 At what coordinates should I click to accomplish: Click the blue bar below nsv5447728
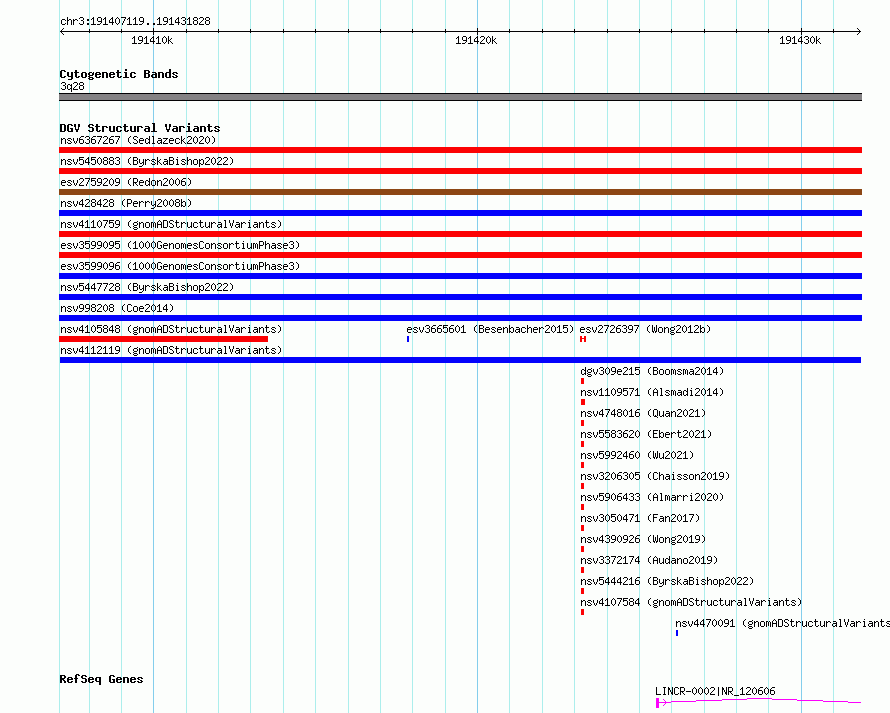pyautogui.click(x=460, y=297)
